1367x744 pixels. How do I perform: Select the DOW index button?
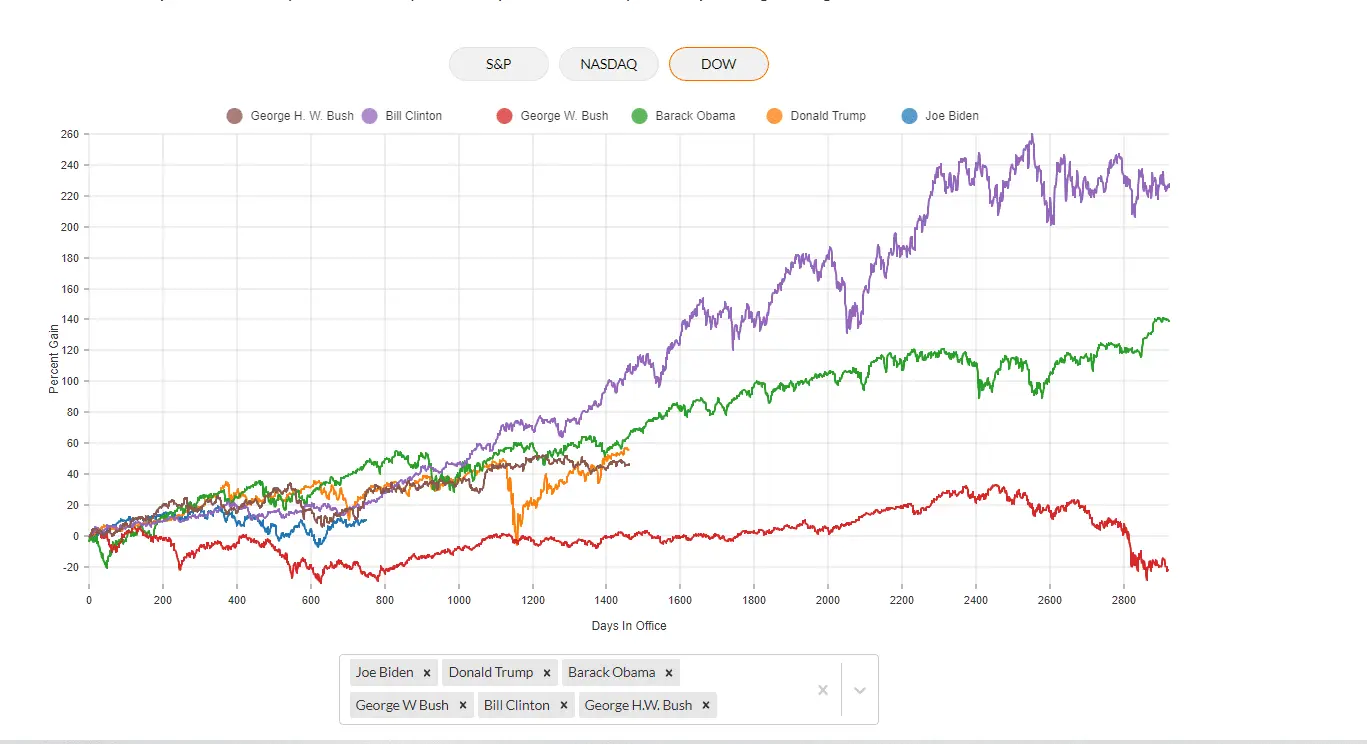pos(718,64)
